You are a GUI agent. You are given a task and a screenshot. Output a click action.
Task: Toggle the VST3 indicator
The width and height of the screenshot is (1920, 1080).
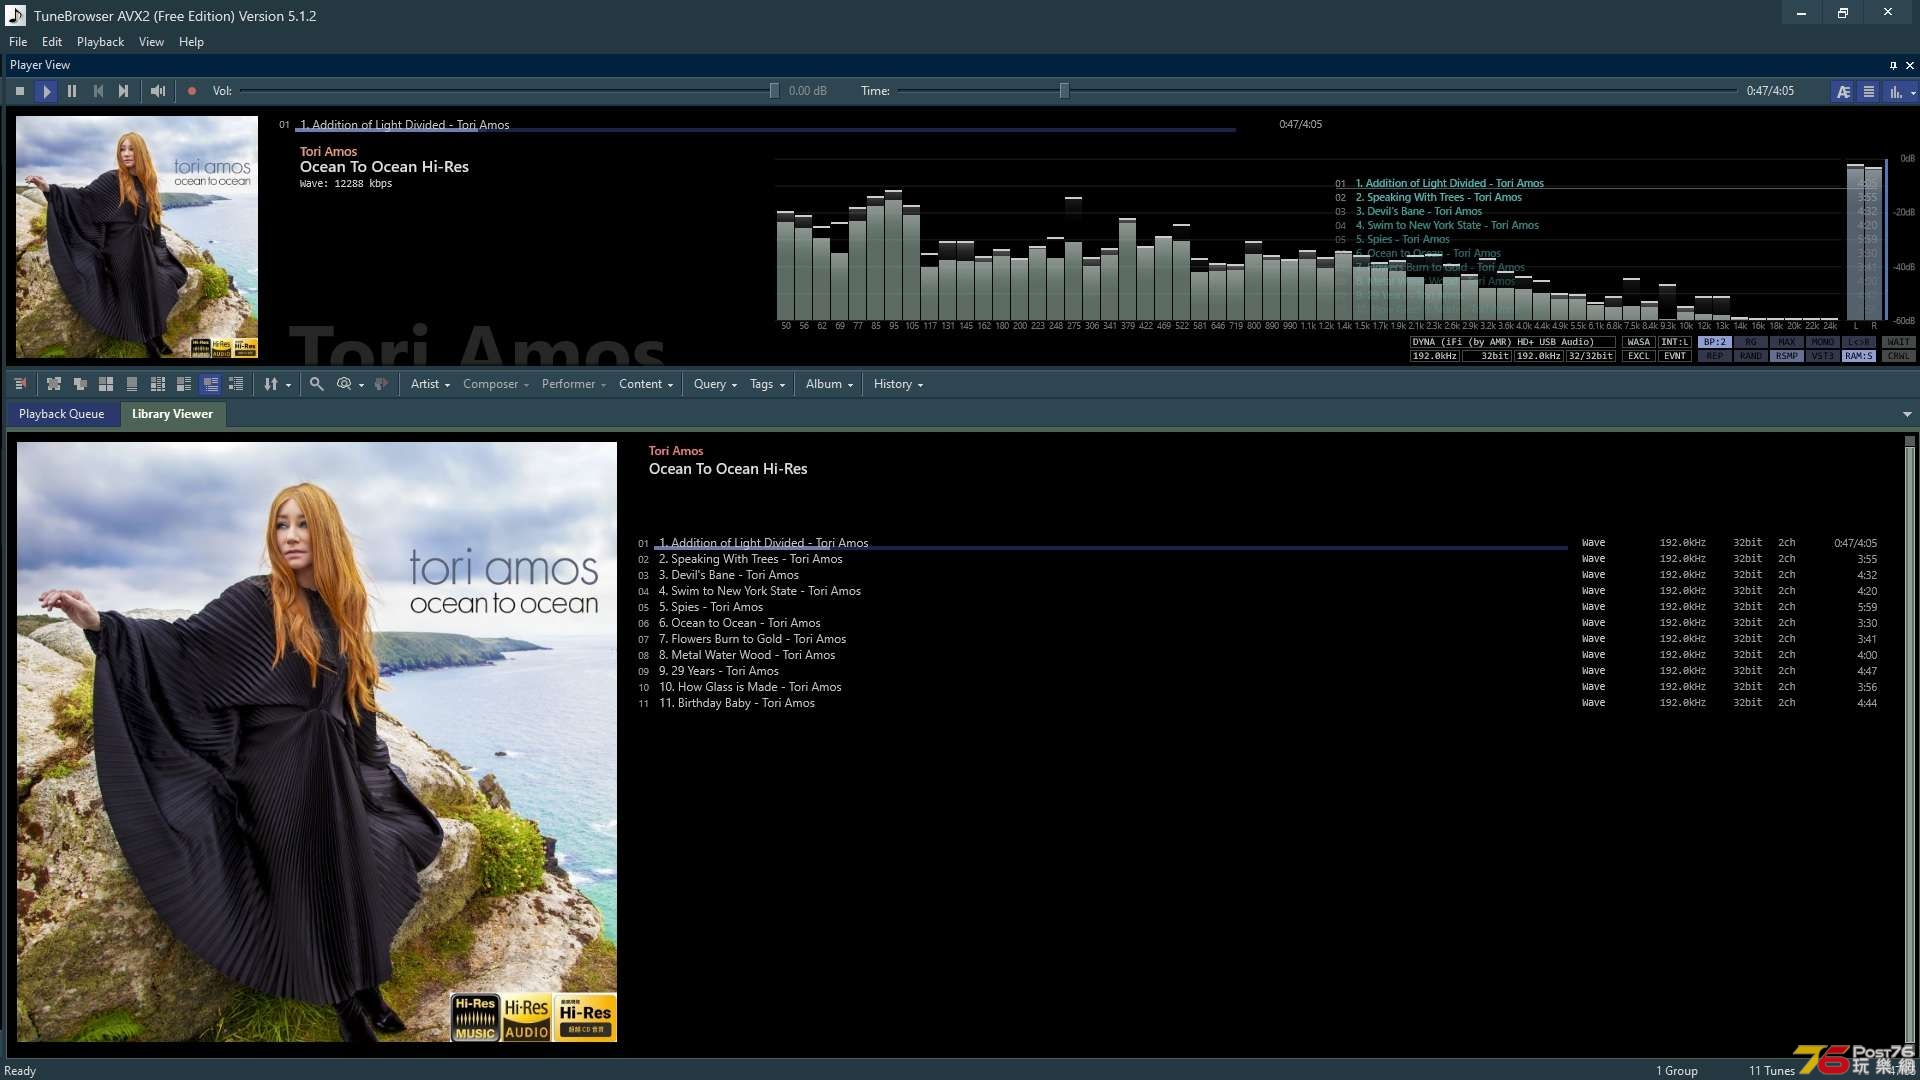(x=1823, y=356)
